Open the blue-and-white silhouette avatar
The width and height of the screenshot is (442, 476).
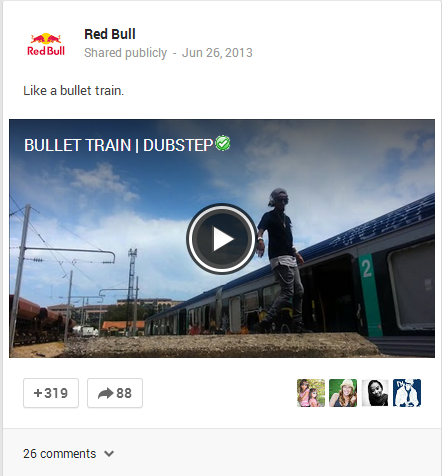click(407, 393)
